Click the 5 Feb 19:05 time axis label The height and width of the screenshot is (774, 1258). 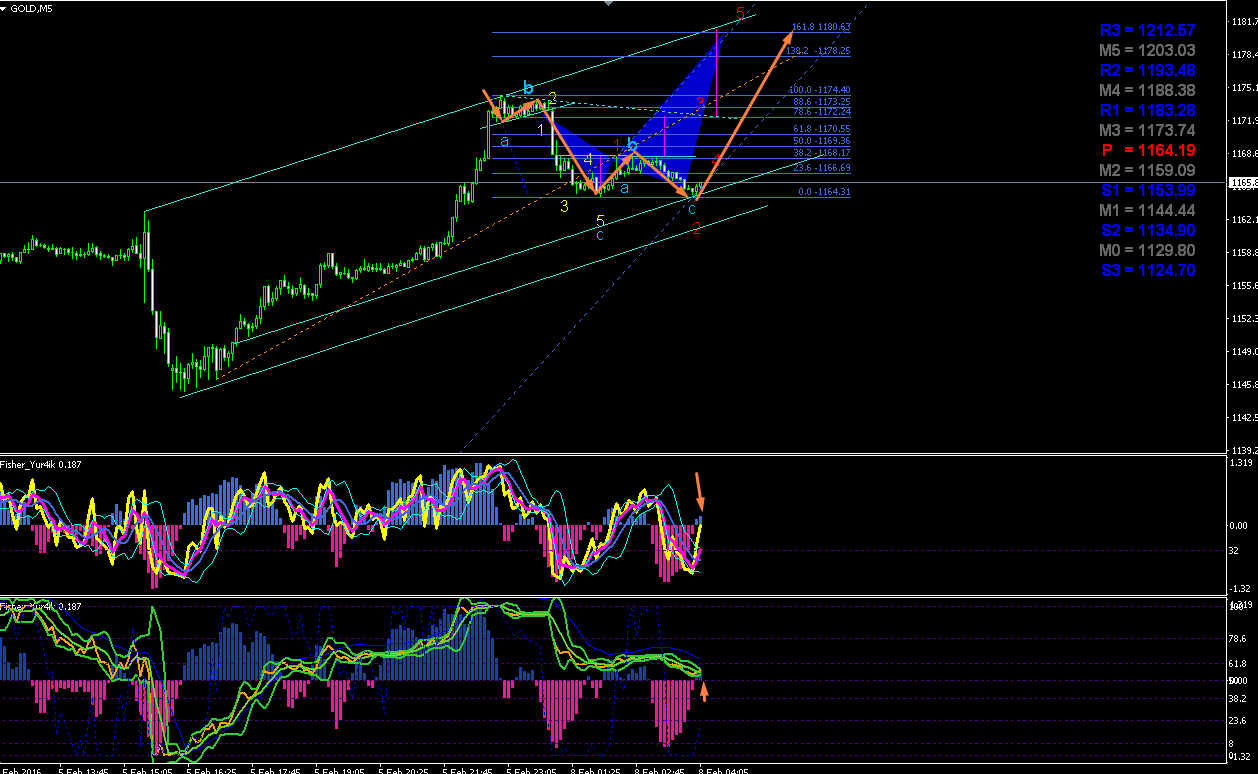(x=339, y=770)
